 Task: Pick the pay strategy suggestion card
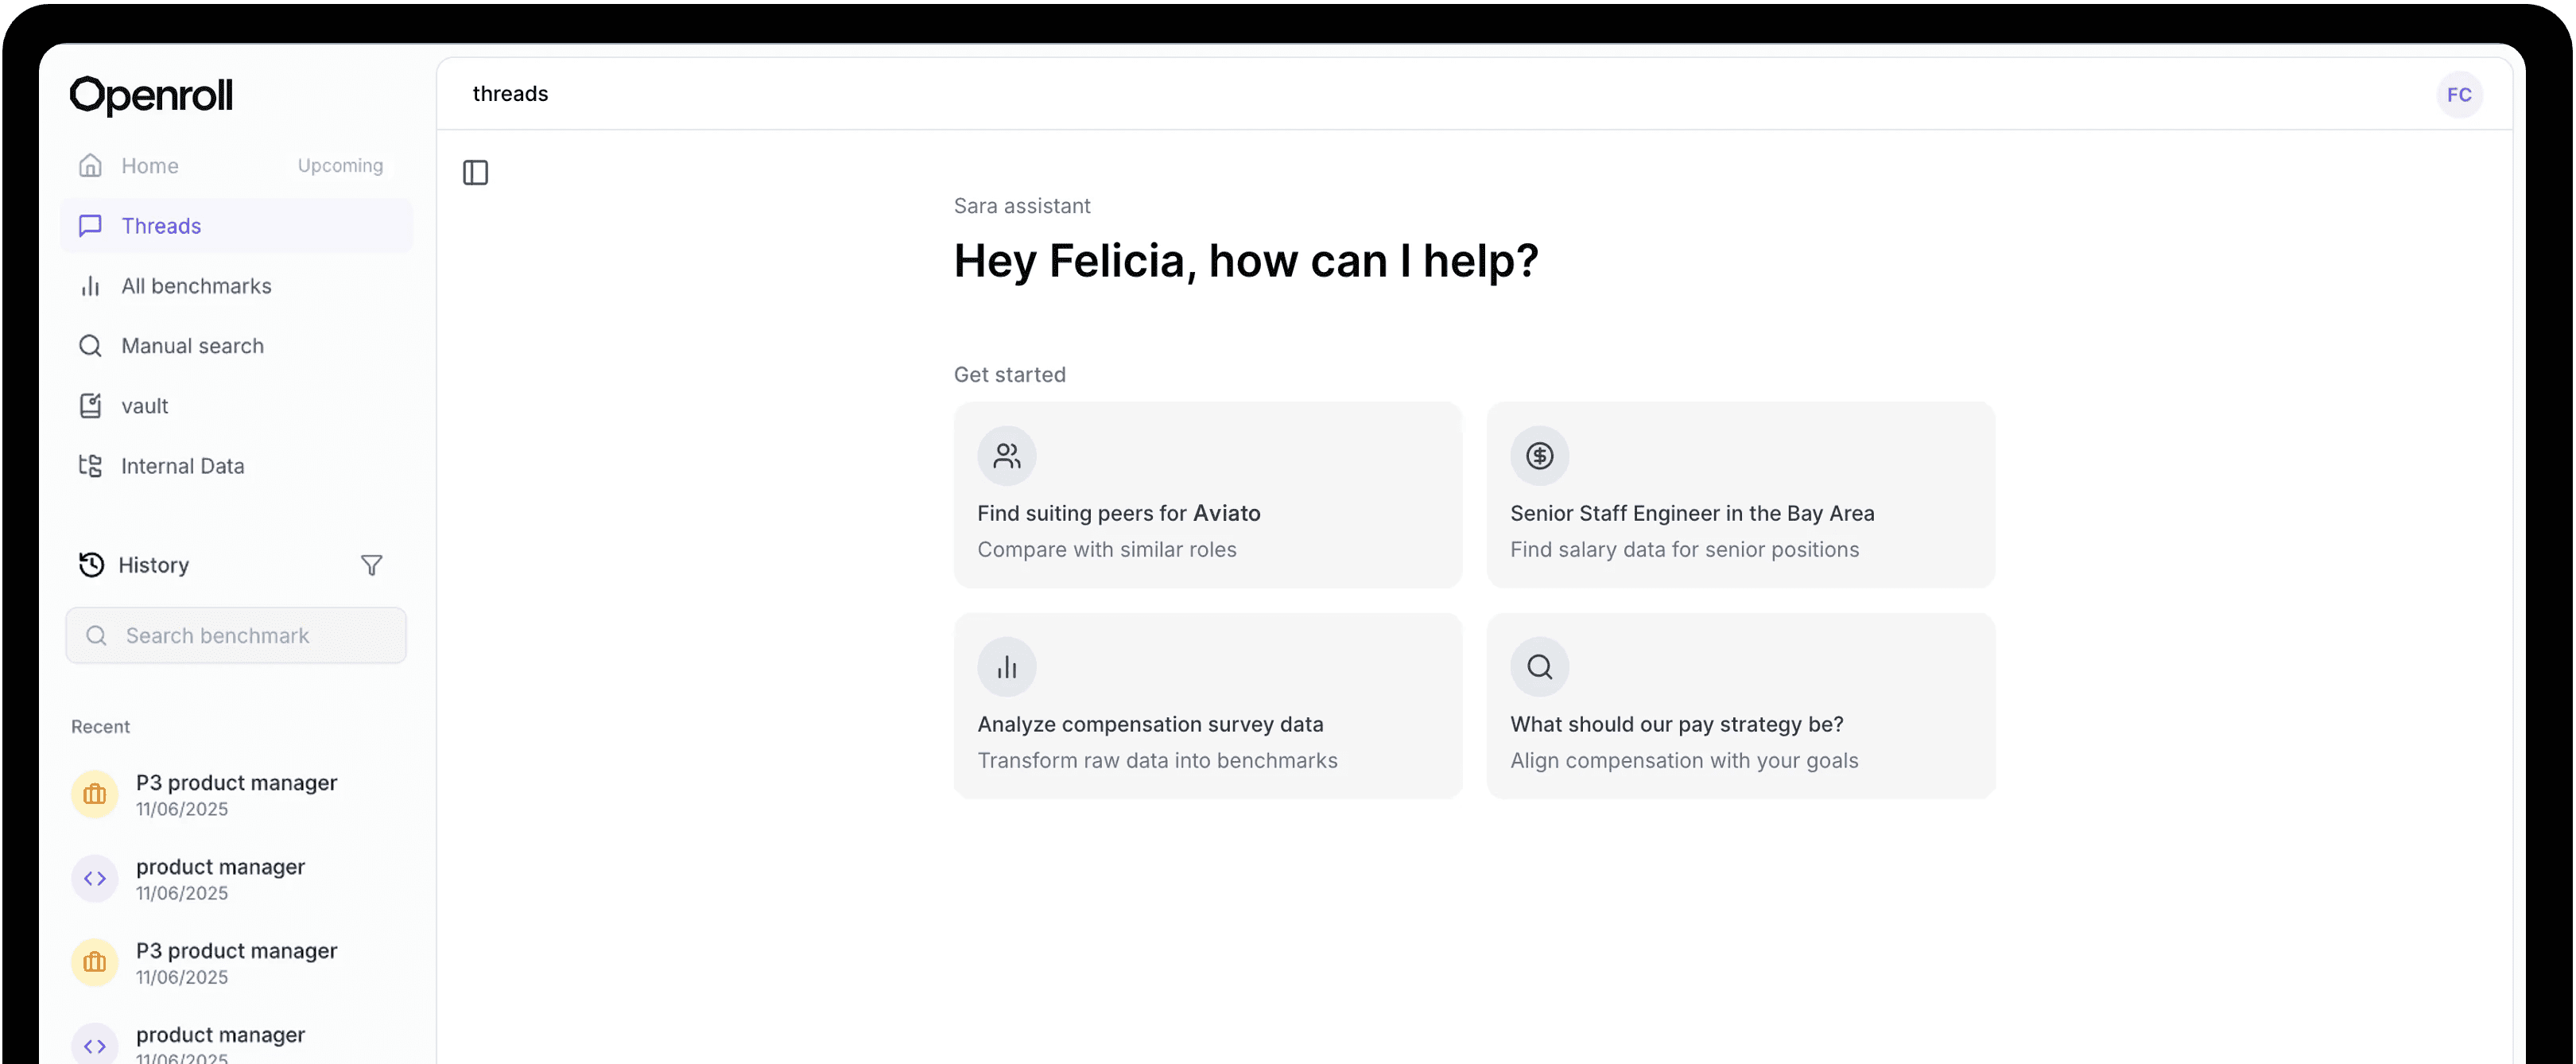coord(1739,706)
